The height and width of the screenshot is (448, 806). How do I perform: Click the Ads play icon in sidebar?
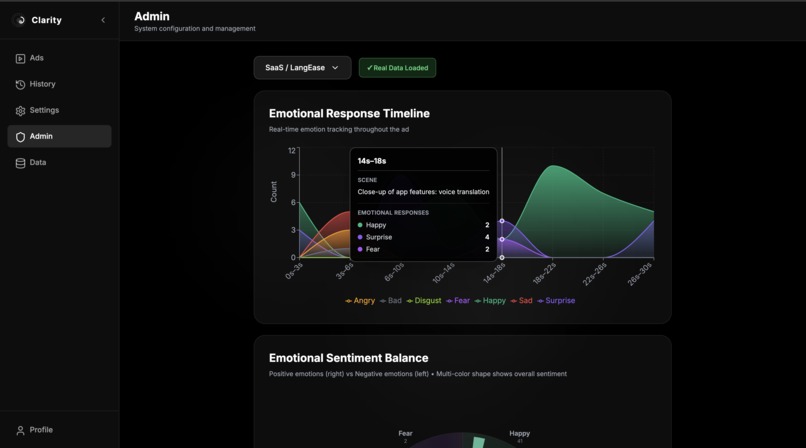pos(20,59)
